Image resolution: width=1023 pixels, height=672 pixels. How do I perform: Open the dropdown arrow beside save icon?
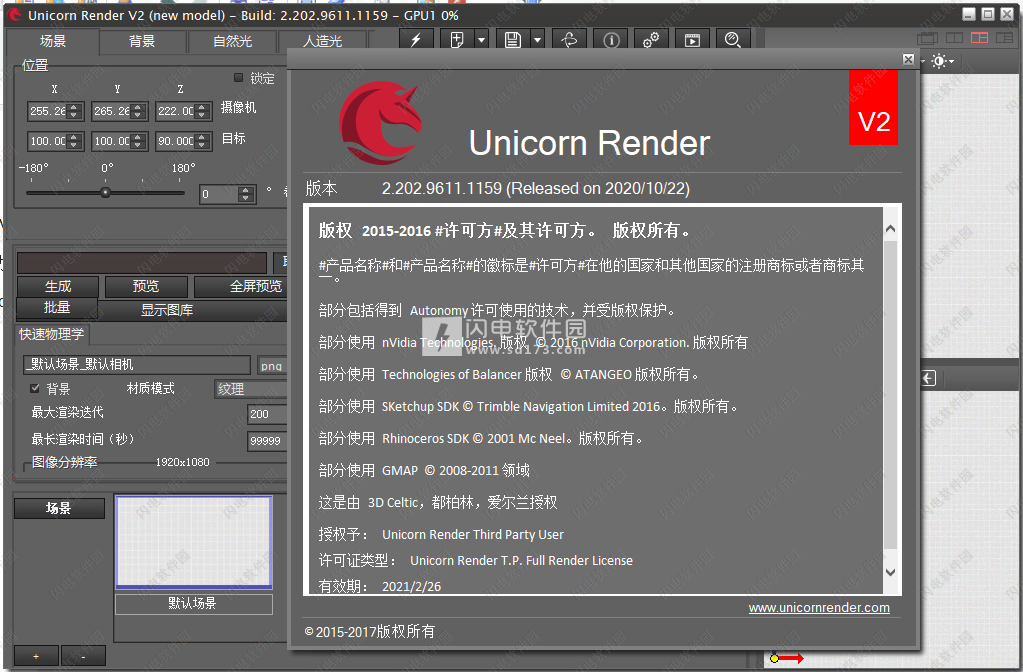click(538, 40)
